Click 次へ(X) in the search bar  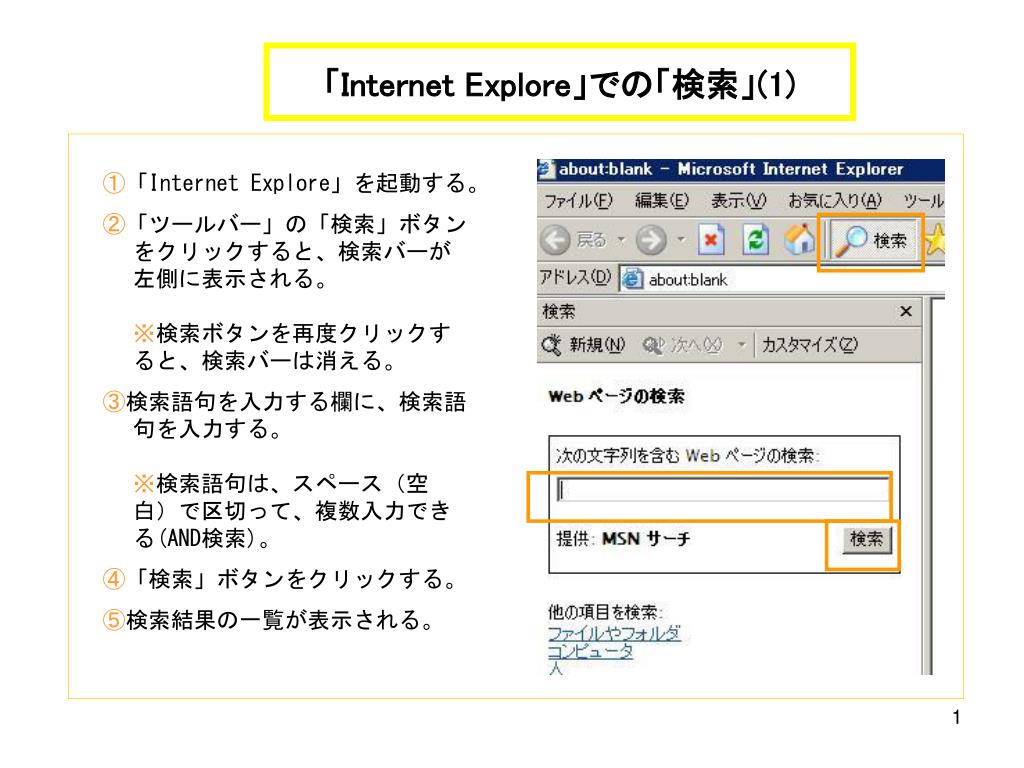coord(682,344)
